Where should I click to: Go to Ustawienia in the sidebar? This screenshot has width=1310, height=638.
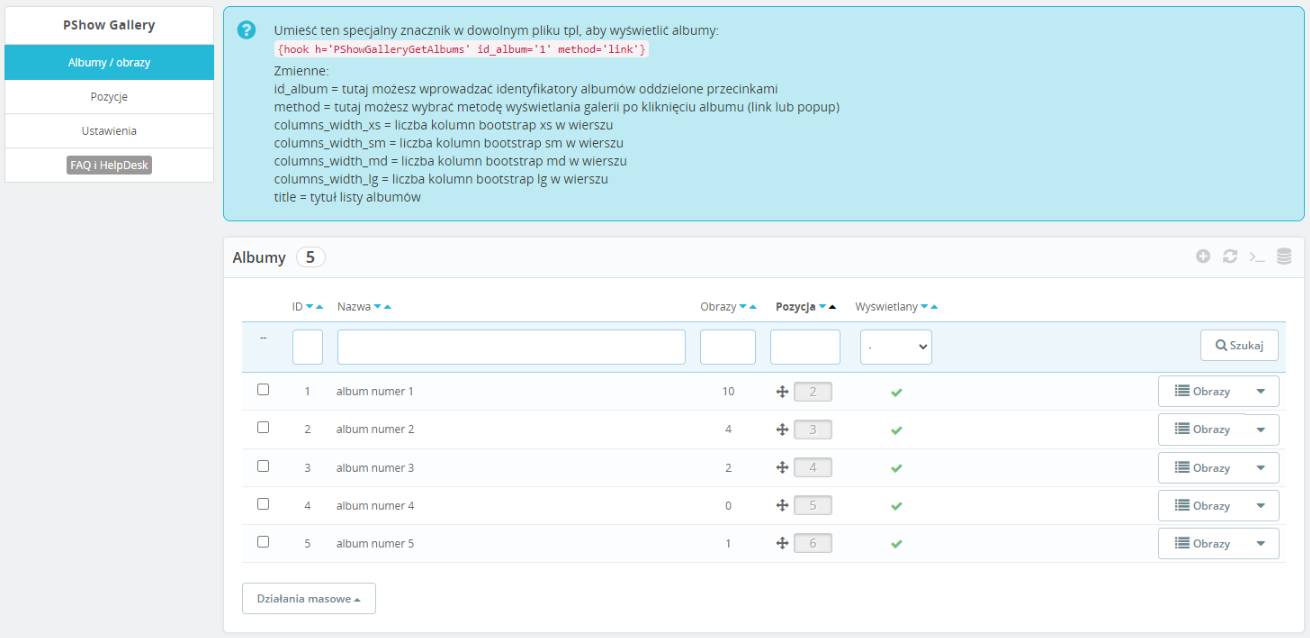109,131
